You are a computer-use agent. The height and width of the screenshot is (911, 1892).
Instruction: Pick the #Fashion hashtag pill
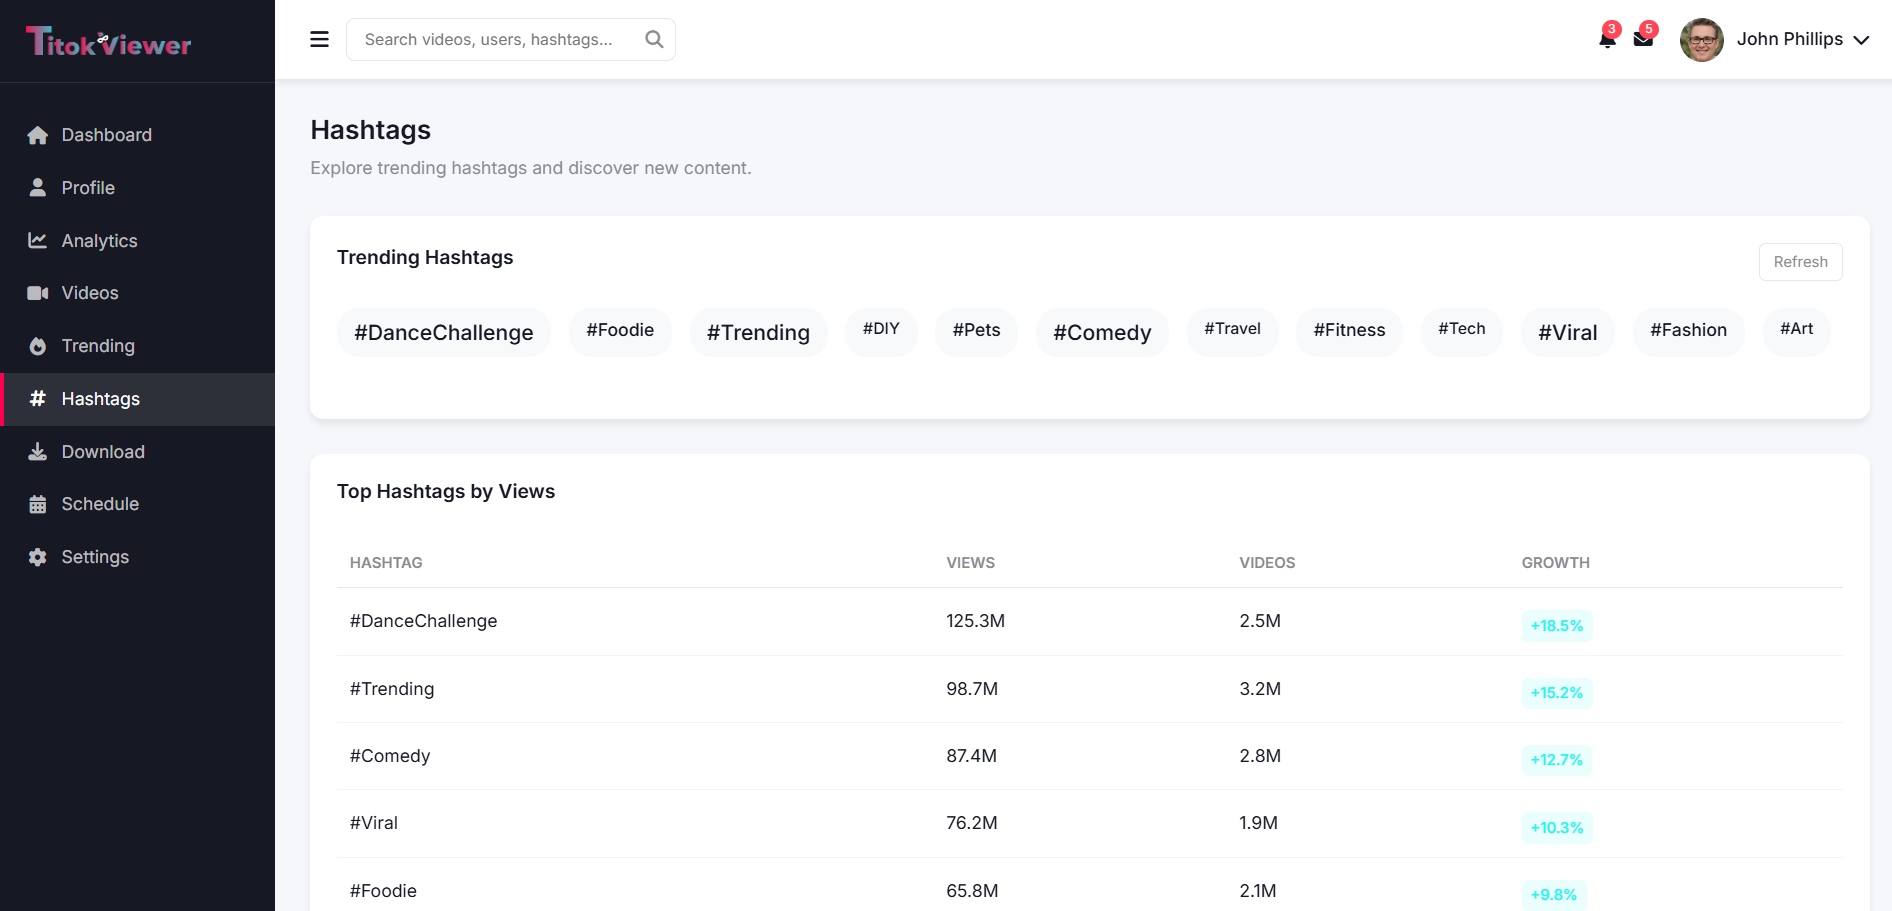coord(1687,330)
